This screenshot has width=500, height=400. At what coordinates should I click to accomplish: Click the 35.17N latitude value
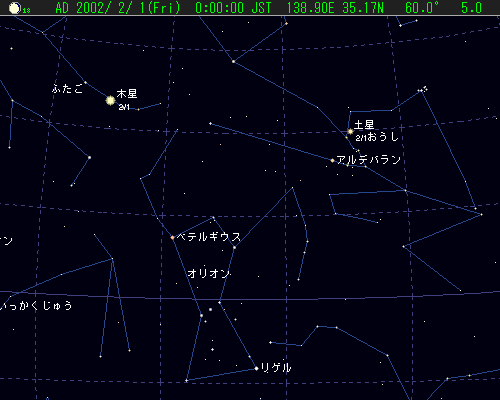coord(363,8)
